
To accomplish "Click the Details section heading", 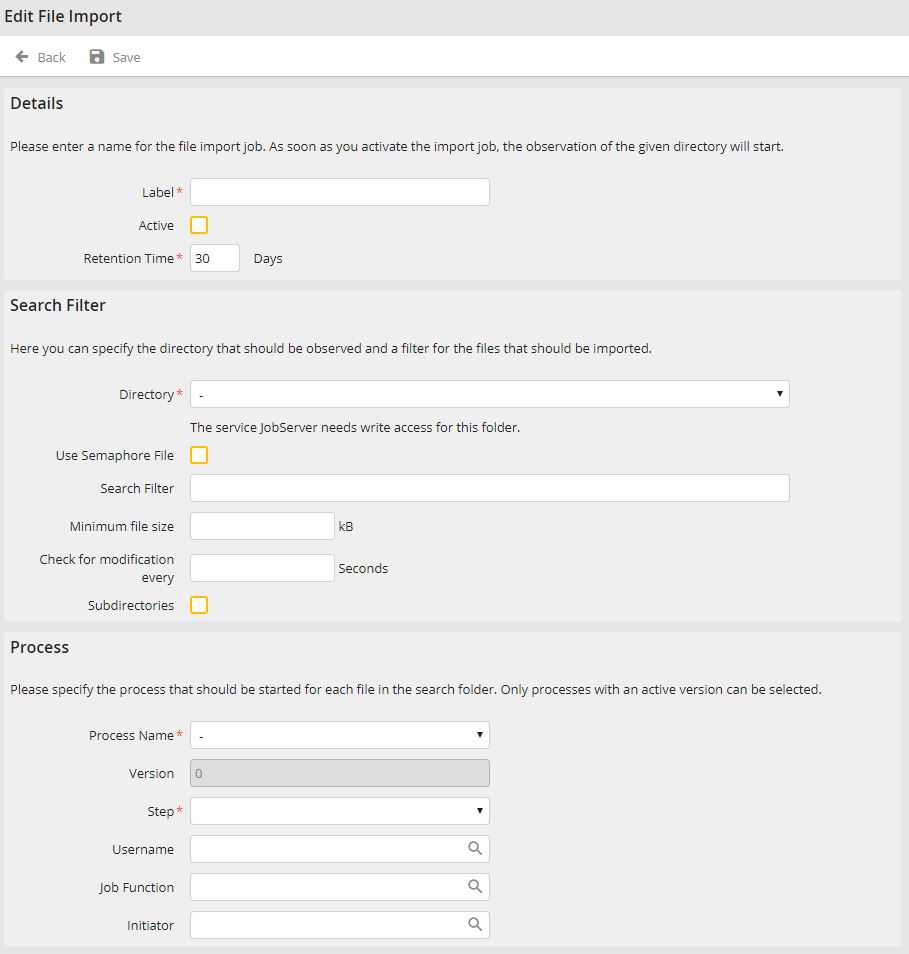I will tap(37, 103).
